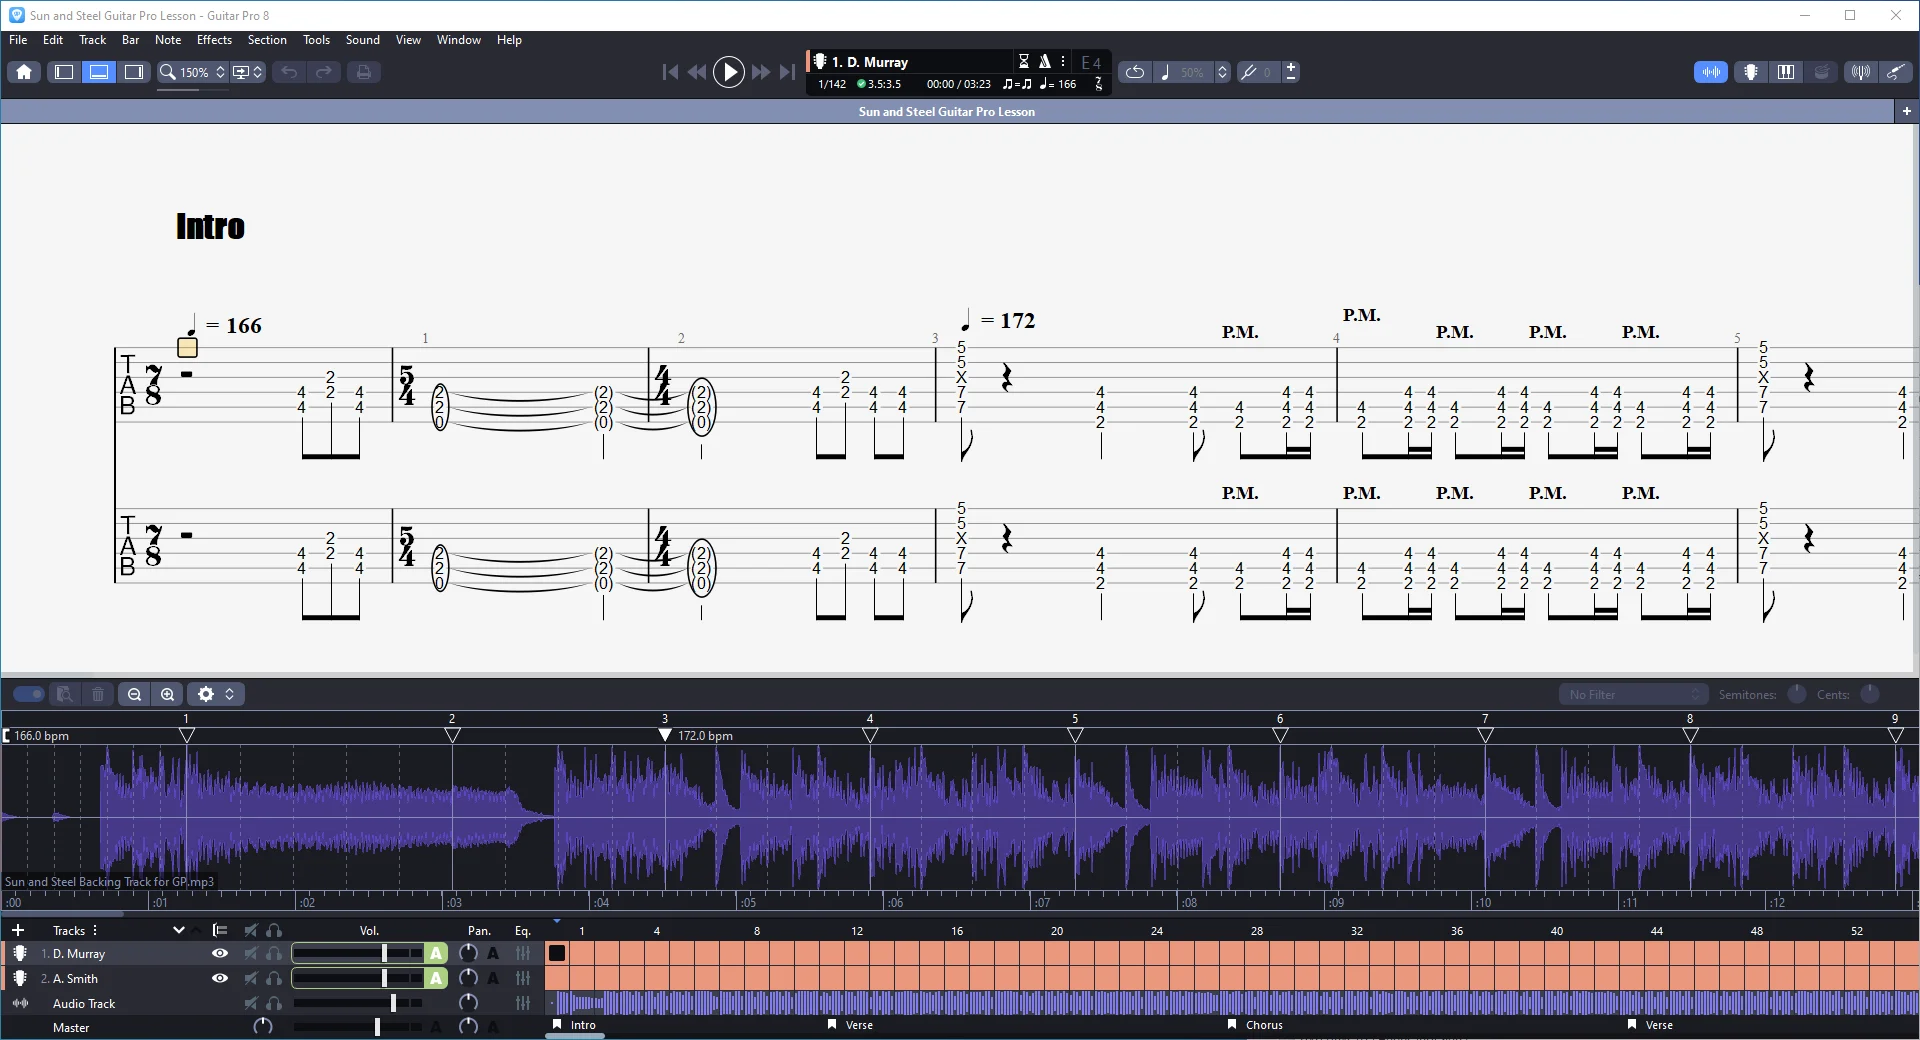
Task: Adjust the Semitones knob
Action: tap(1797, 694)
